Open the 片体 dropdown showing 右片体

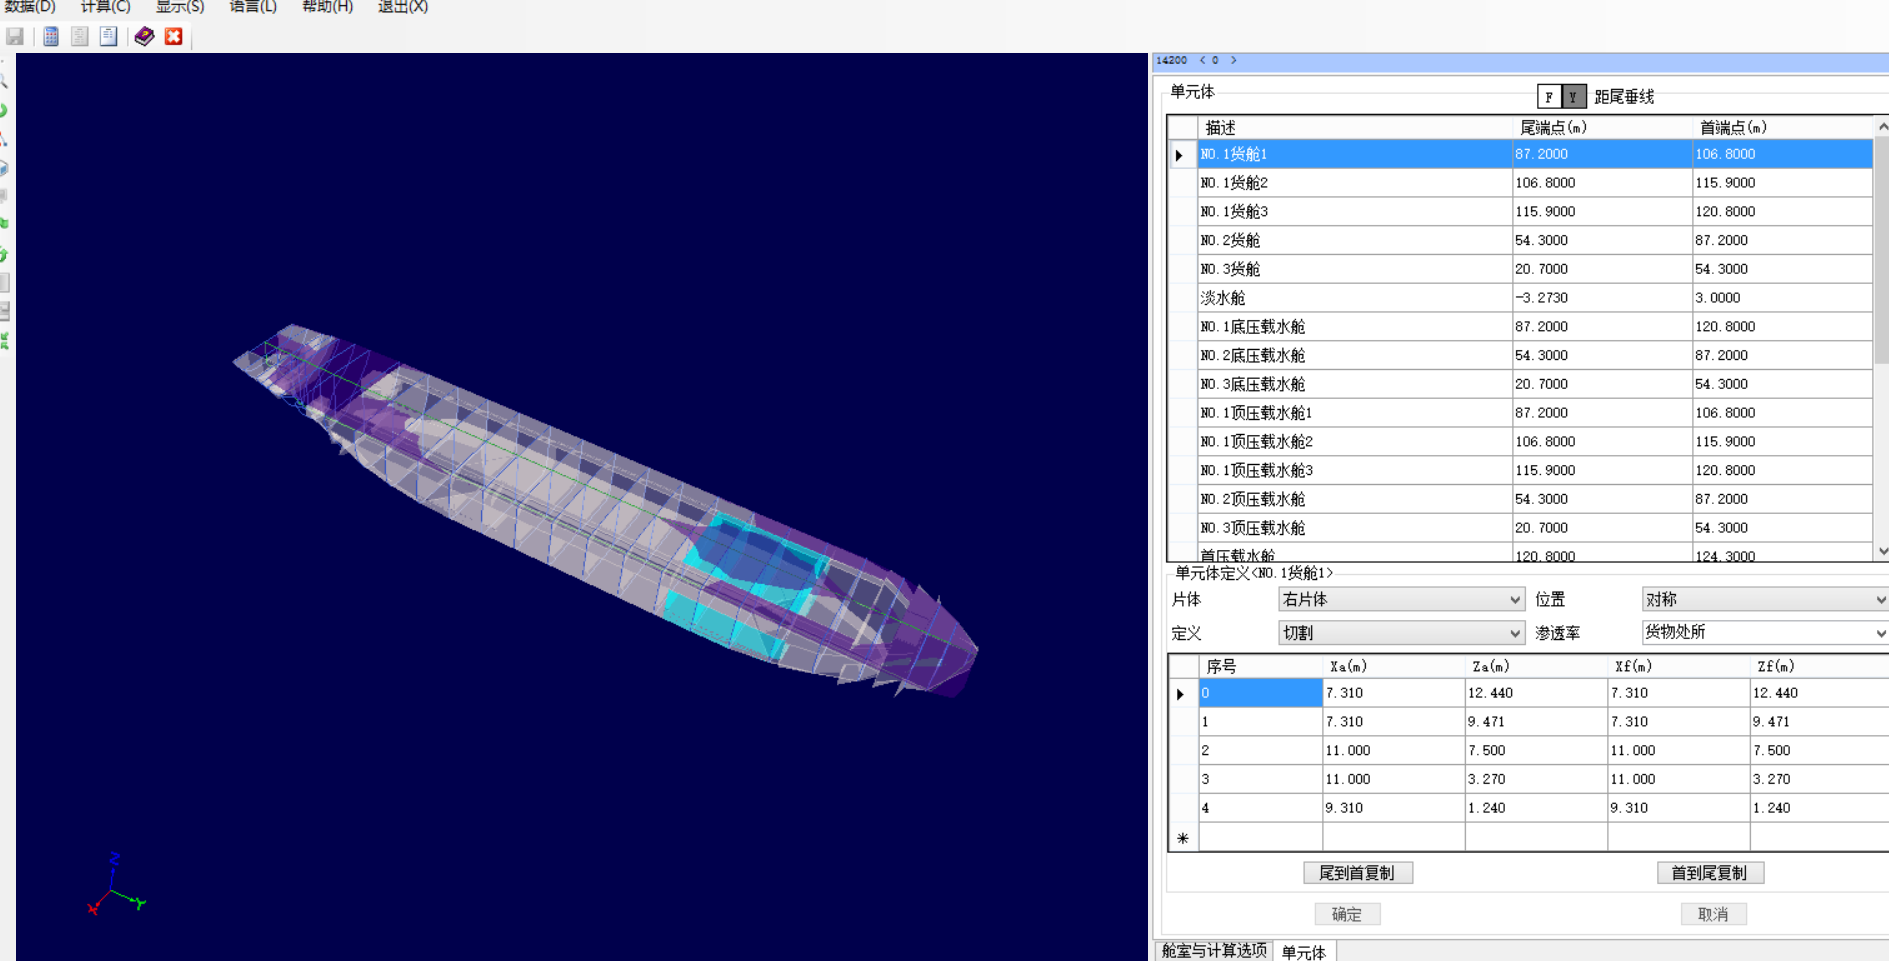point(1401,600)
